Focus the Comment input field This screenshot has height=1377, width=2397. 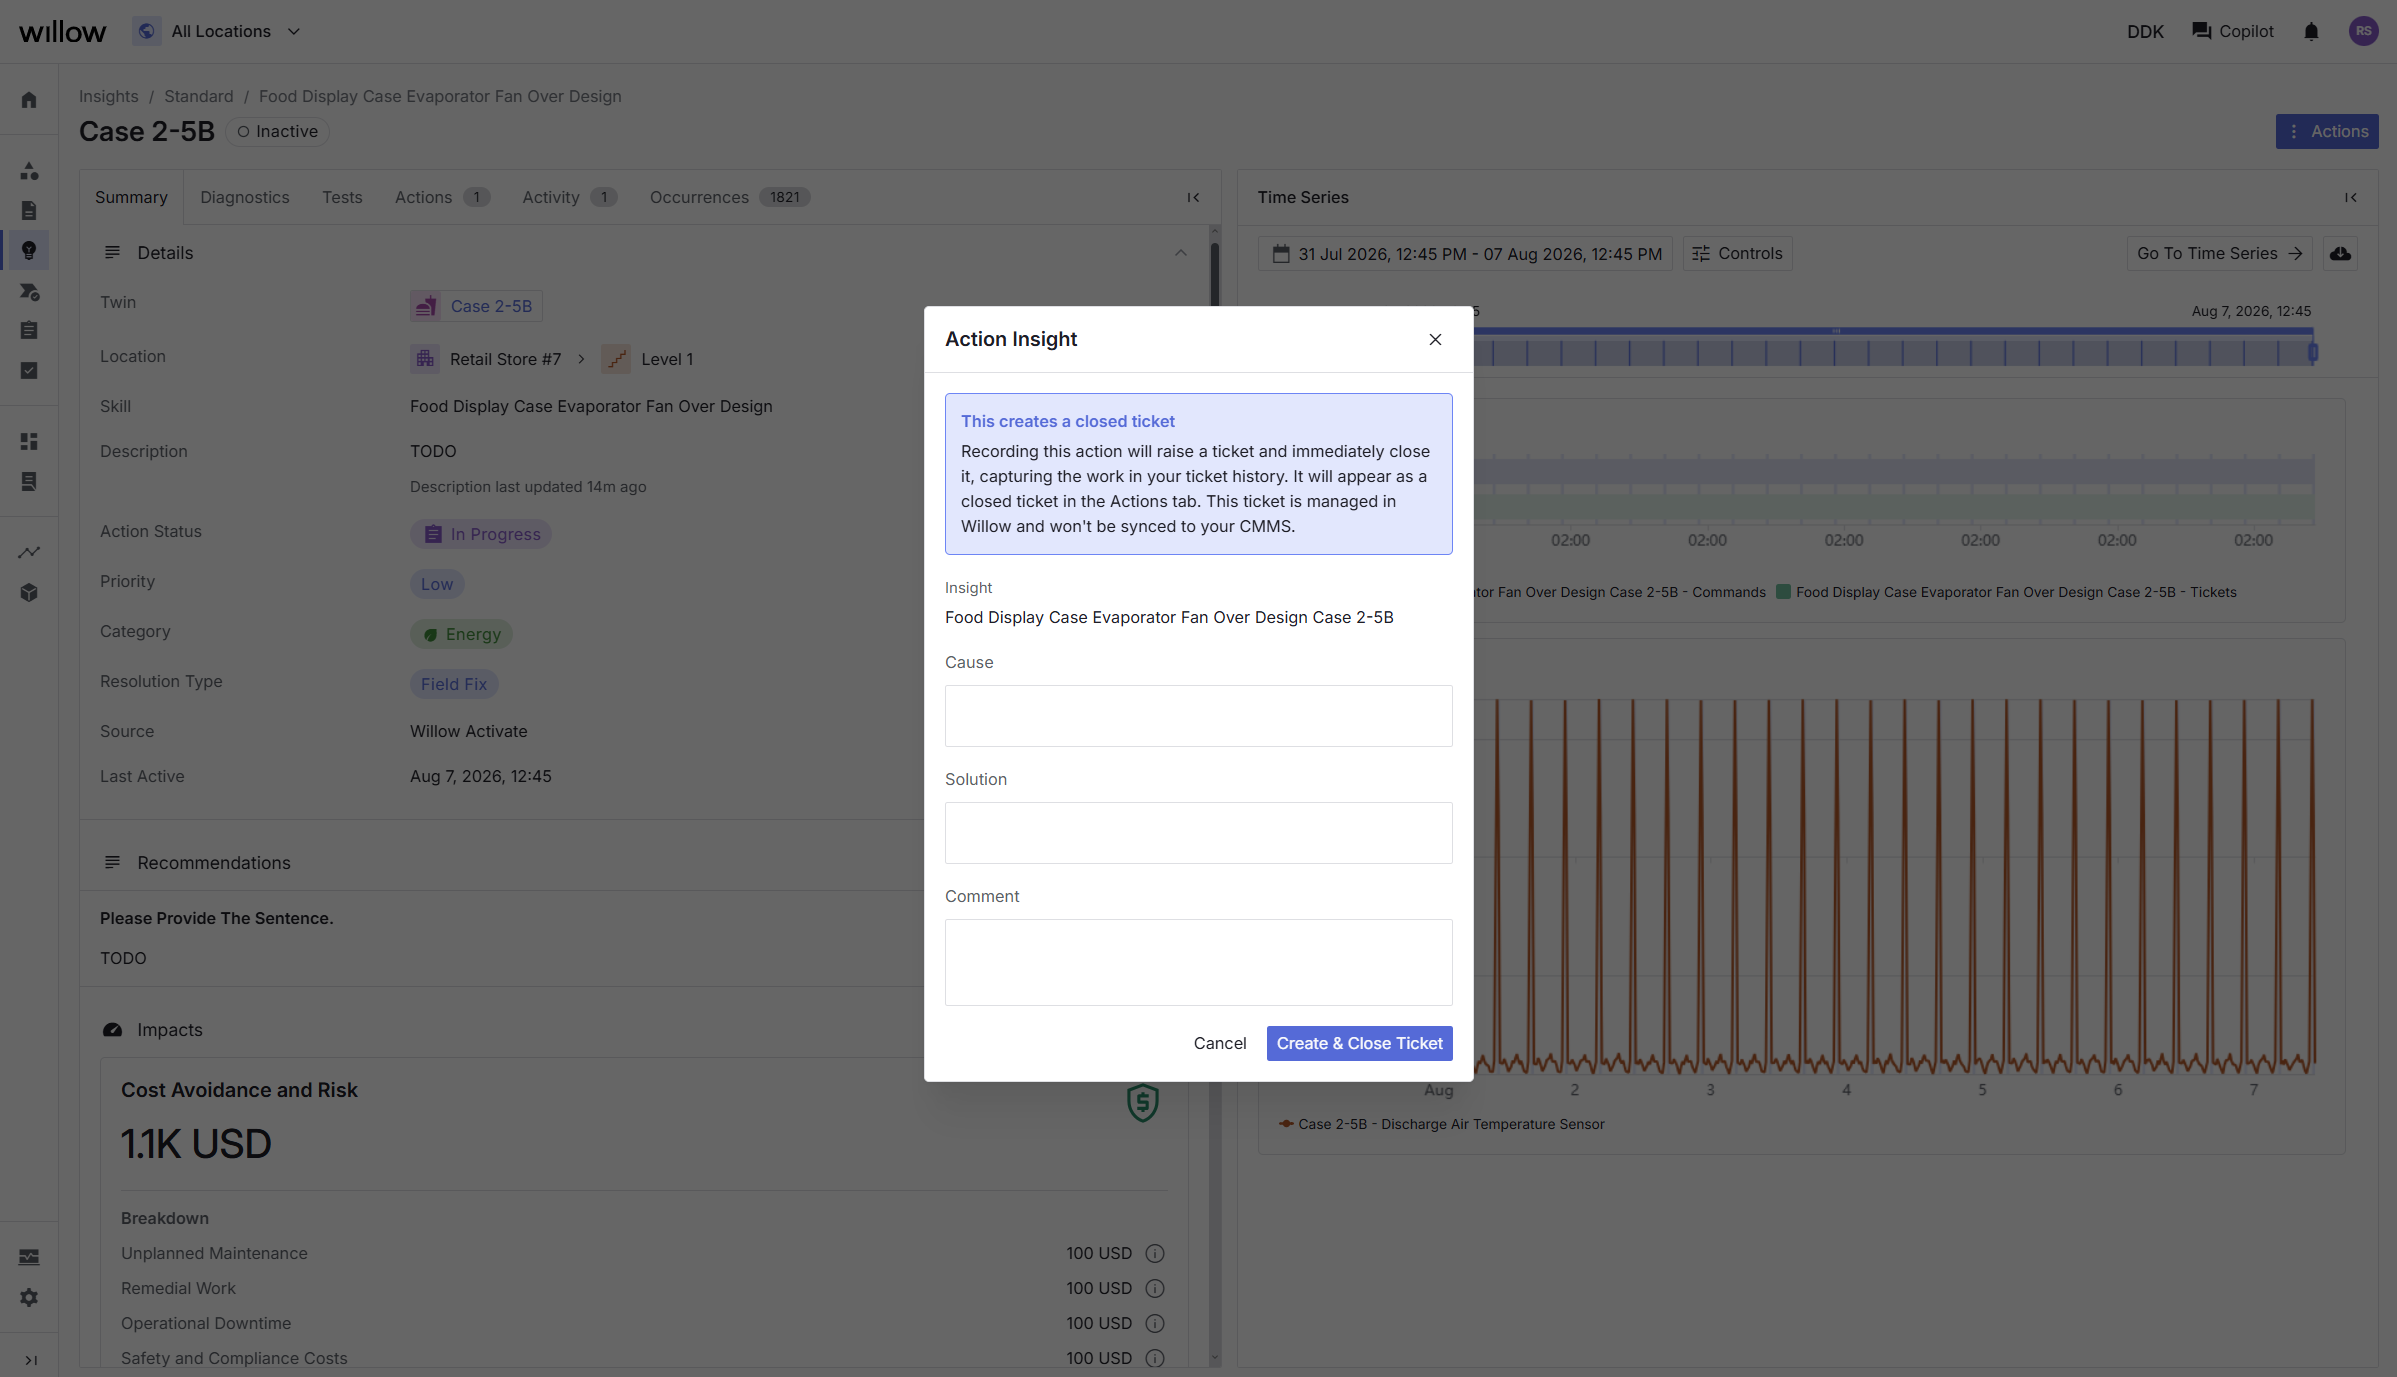point(1198,962)
